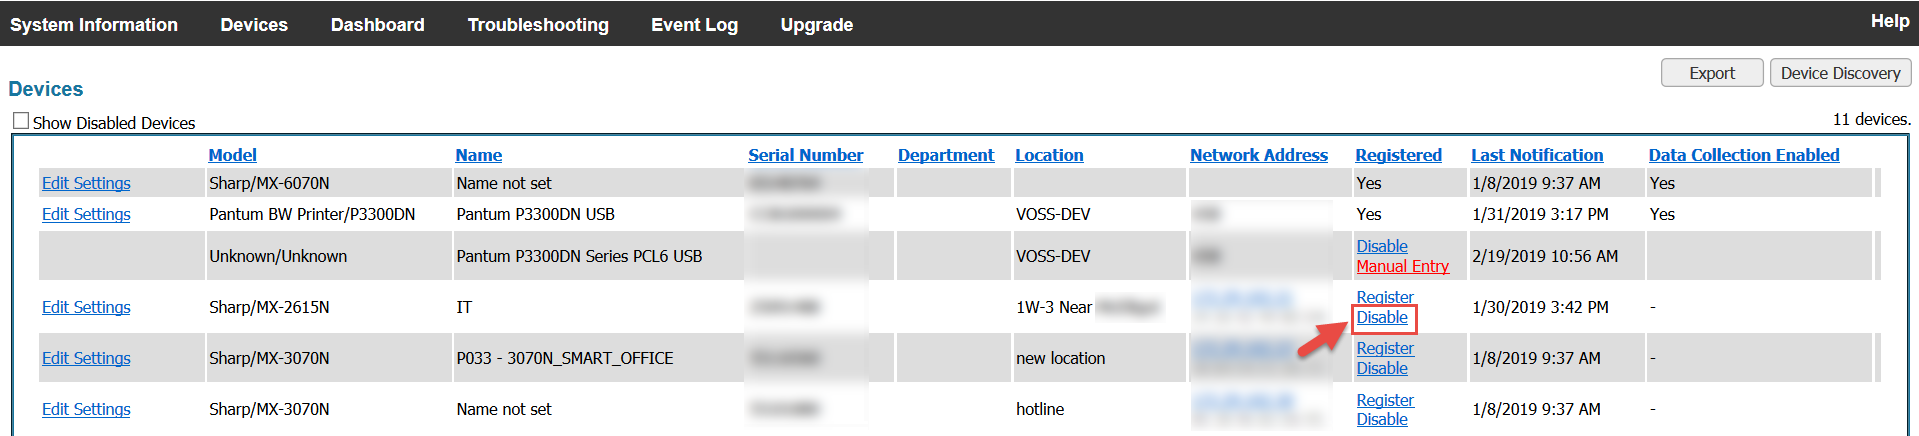Disable the Pantum P3300DN Series PCL6 device
This screenshot has height=436, width=1919.
(1381, 246)
